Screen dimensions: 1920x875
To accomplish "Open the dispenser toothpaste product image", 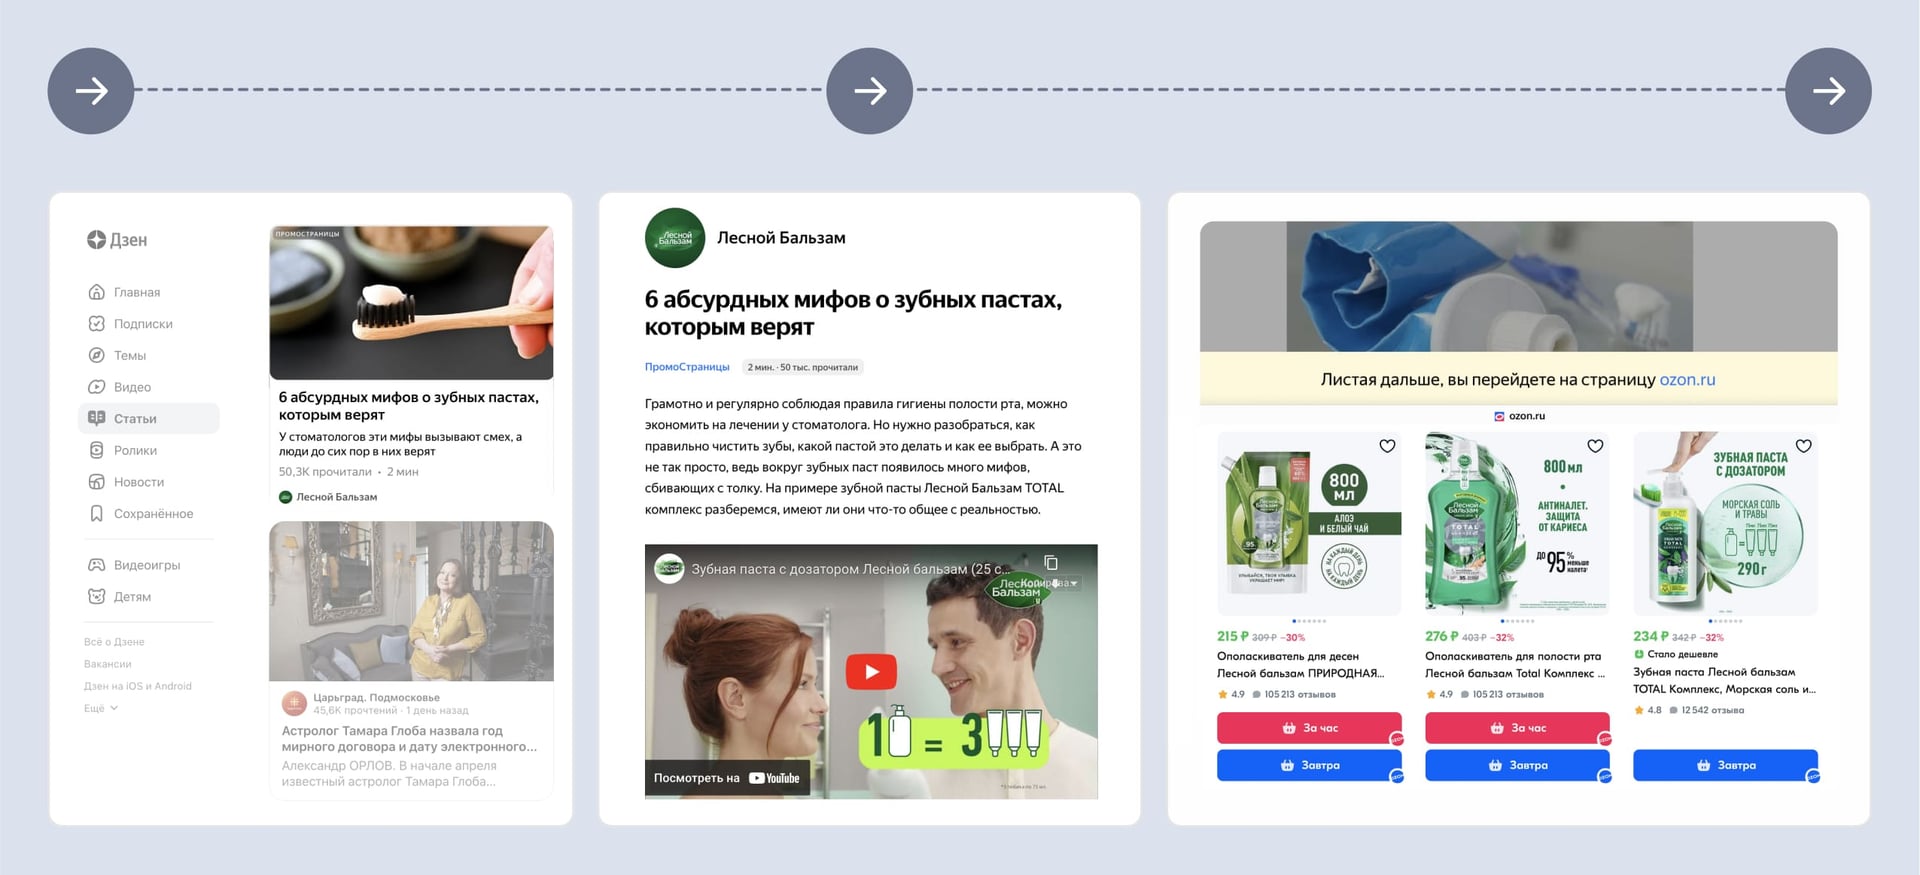I will 1725,523.
